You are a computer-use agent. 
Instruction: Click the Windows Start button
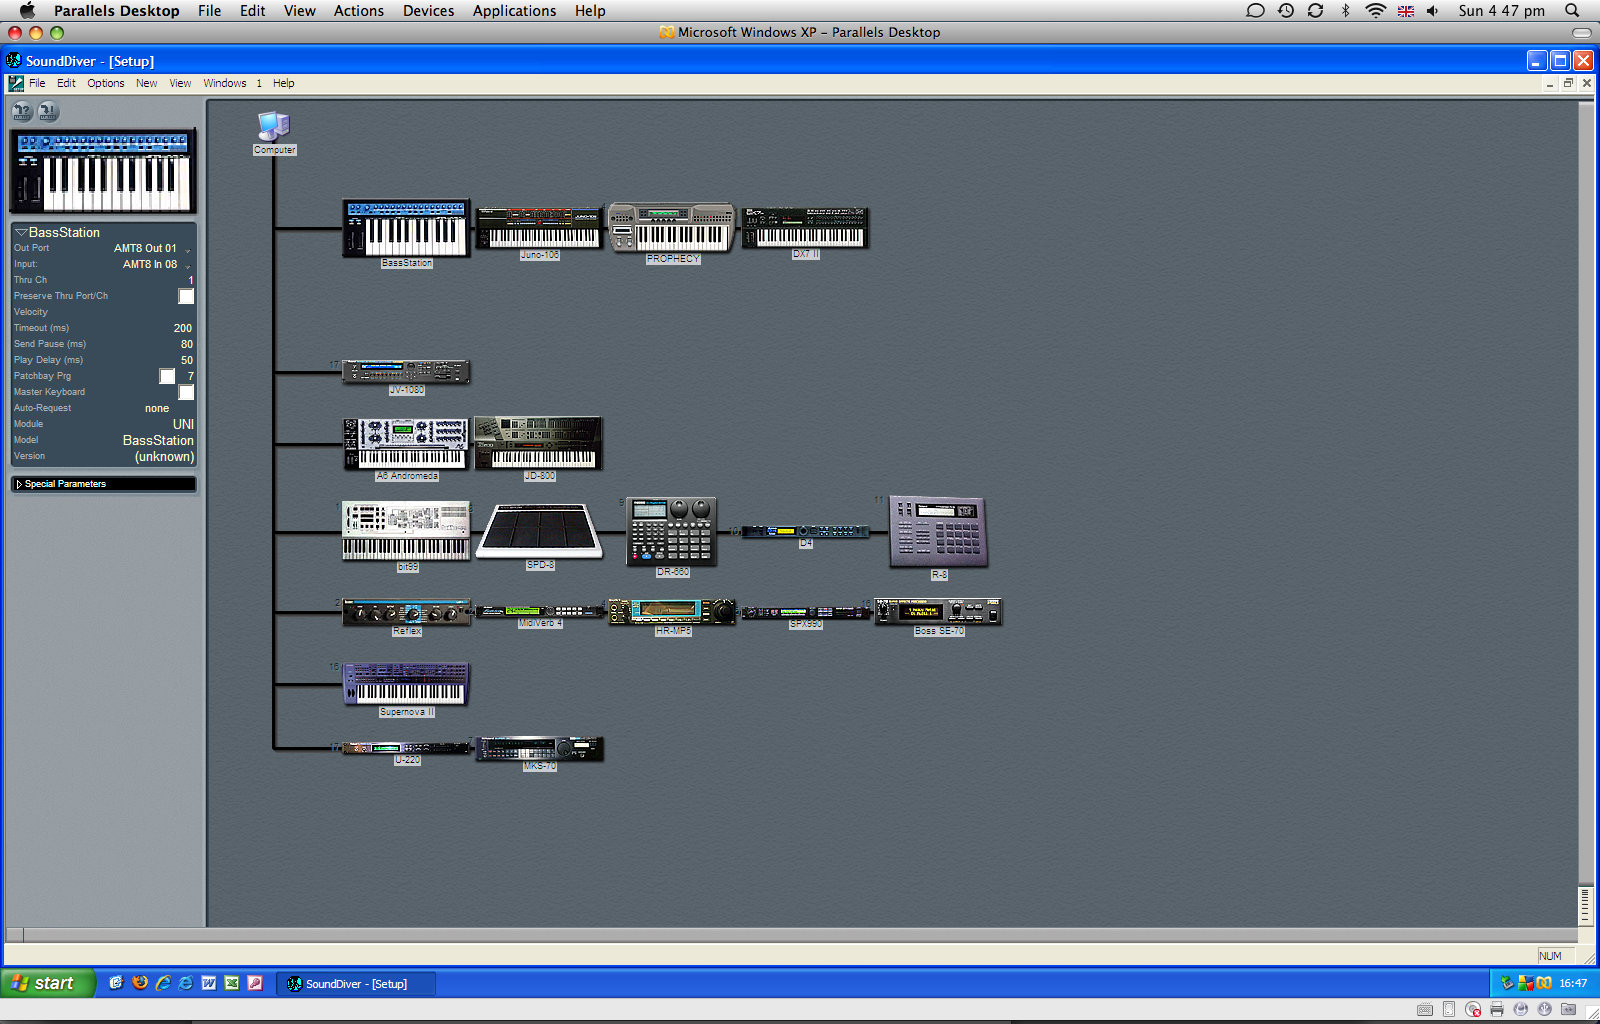point(48,983)
